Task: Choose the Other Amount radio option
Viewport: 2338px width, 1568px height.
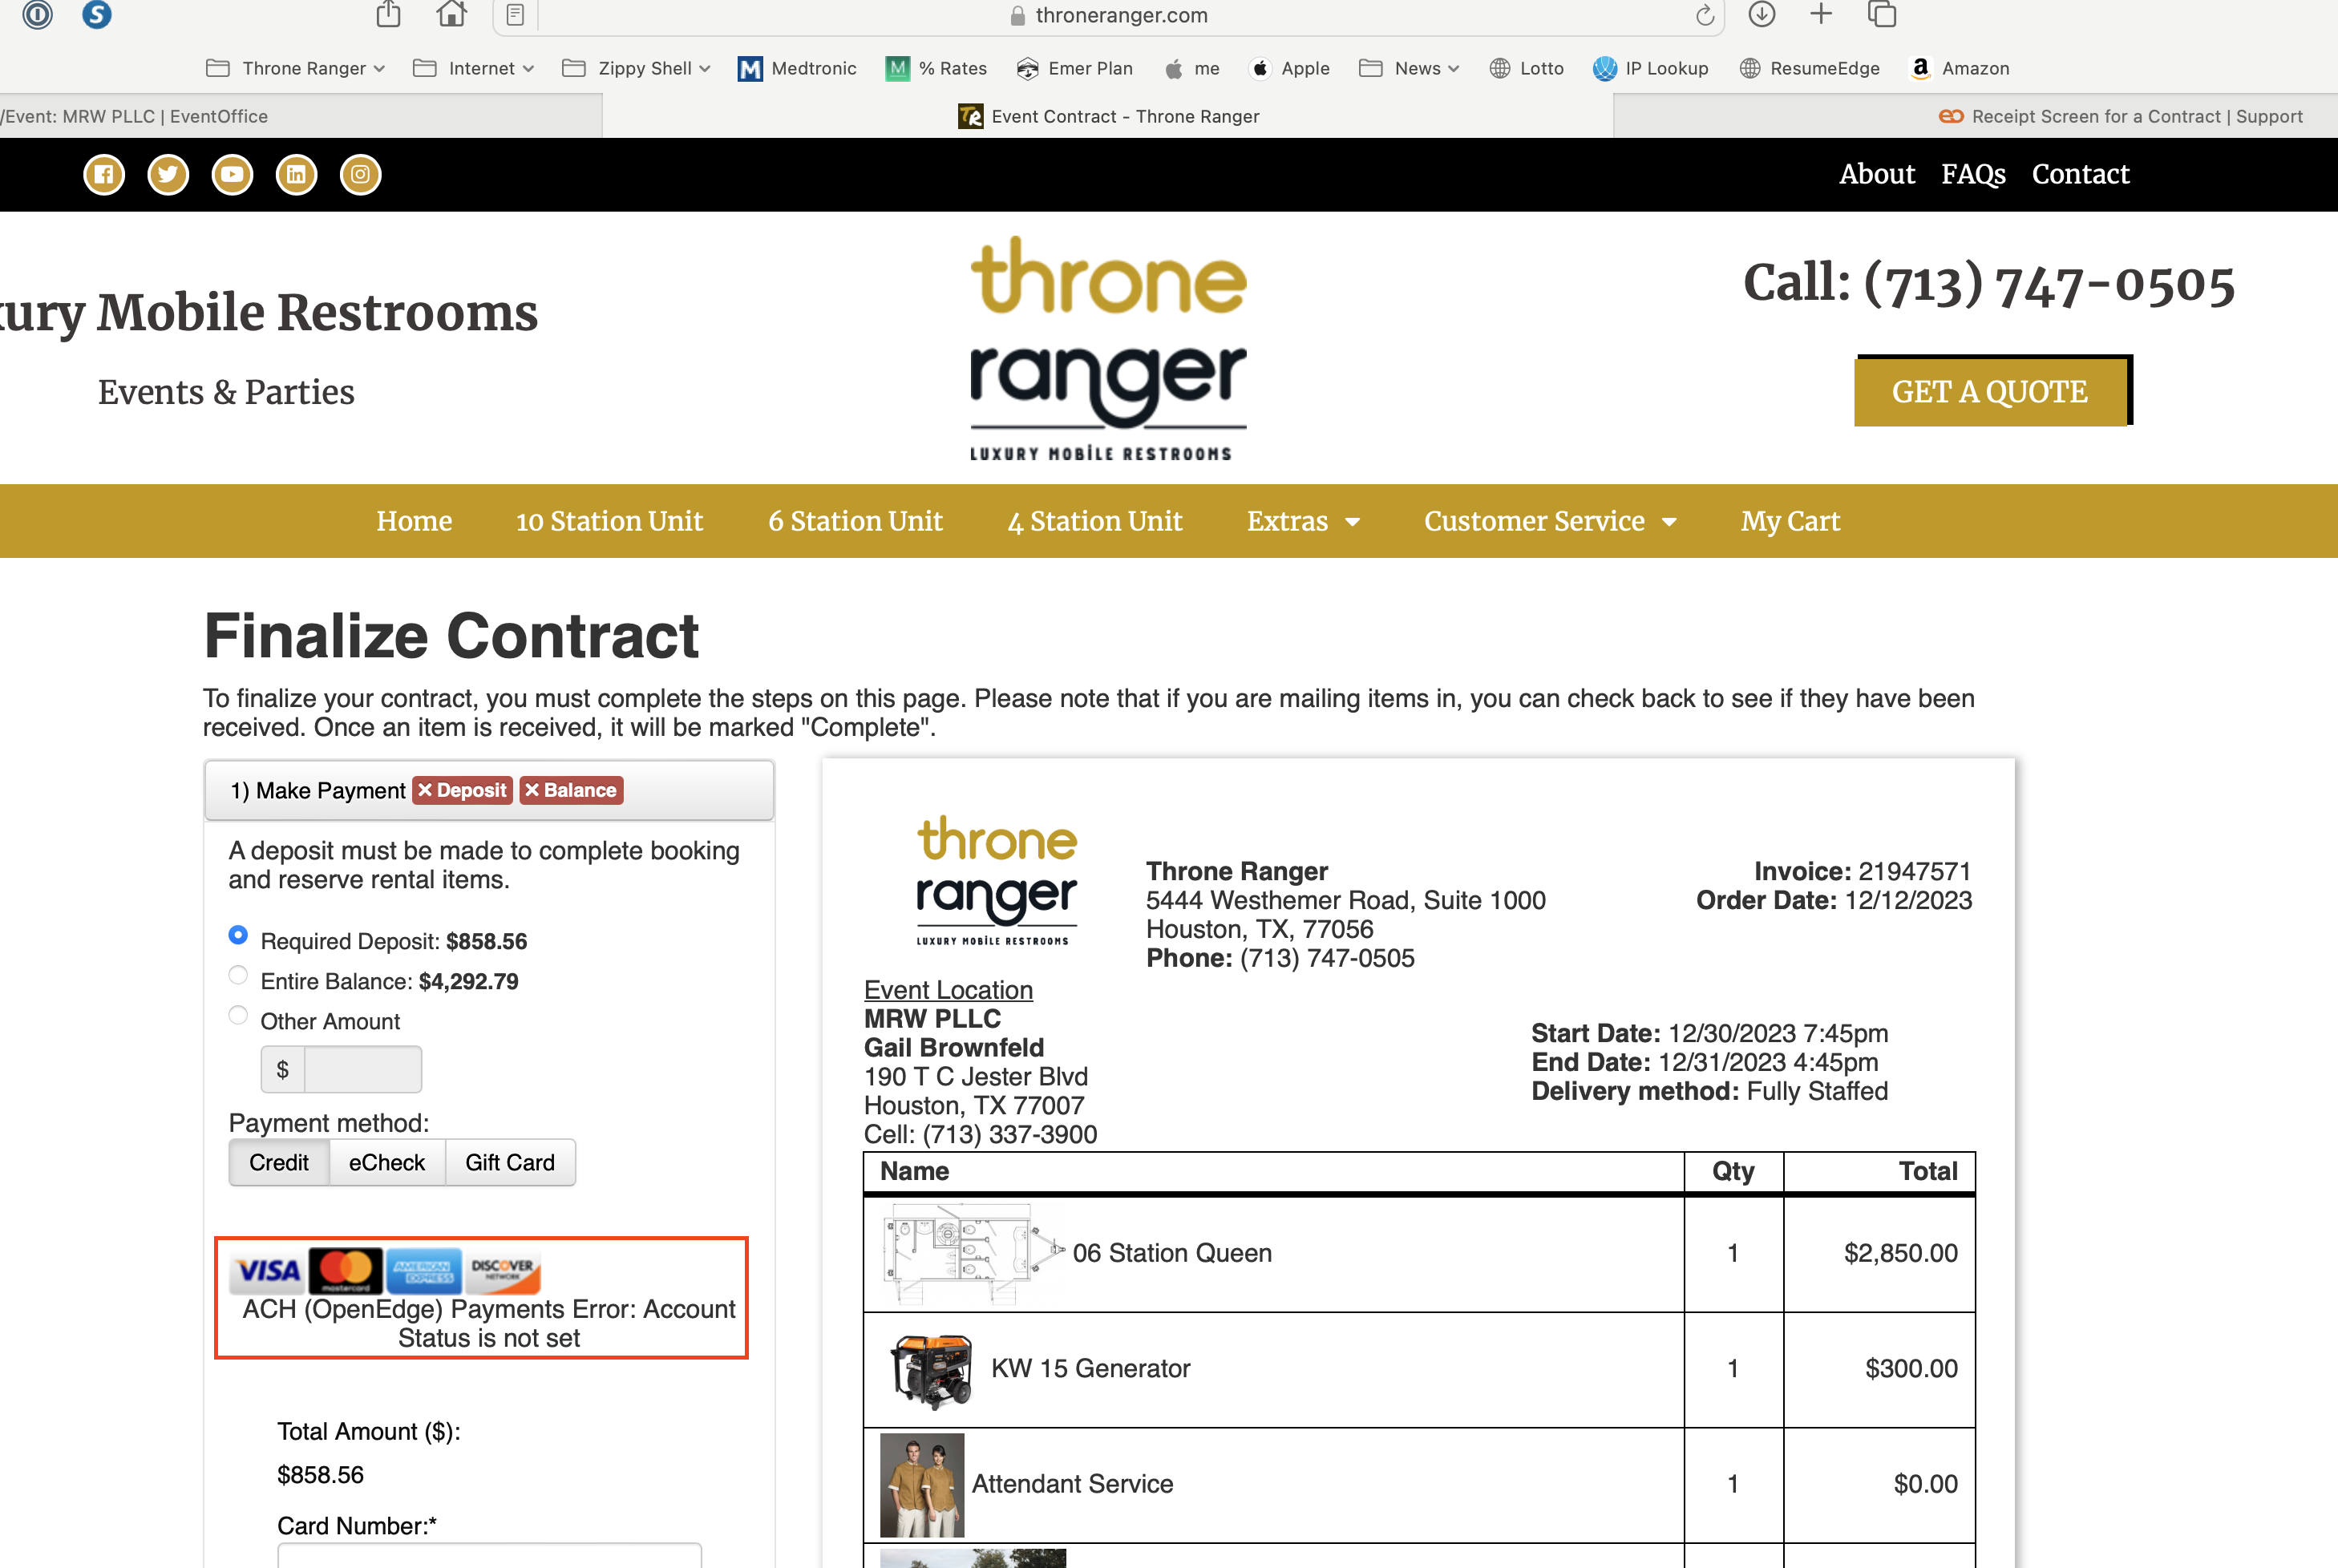Action: (x=238, y=1015)
